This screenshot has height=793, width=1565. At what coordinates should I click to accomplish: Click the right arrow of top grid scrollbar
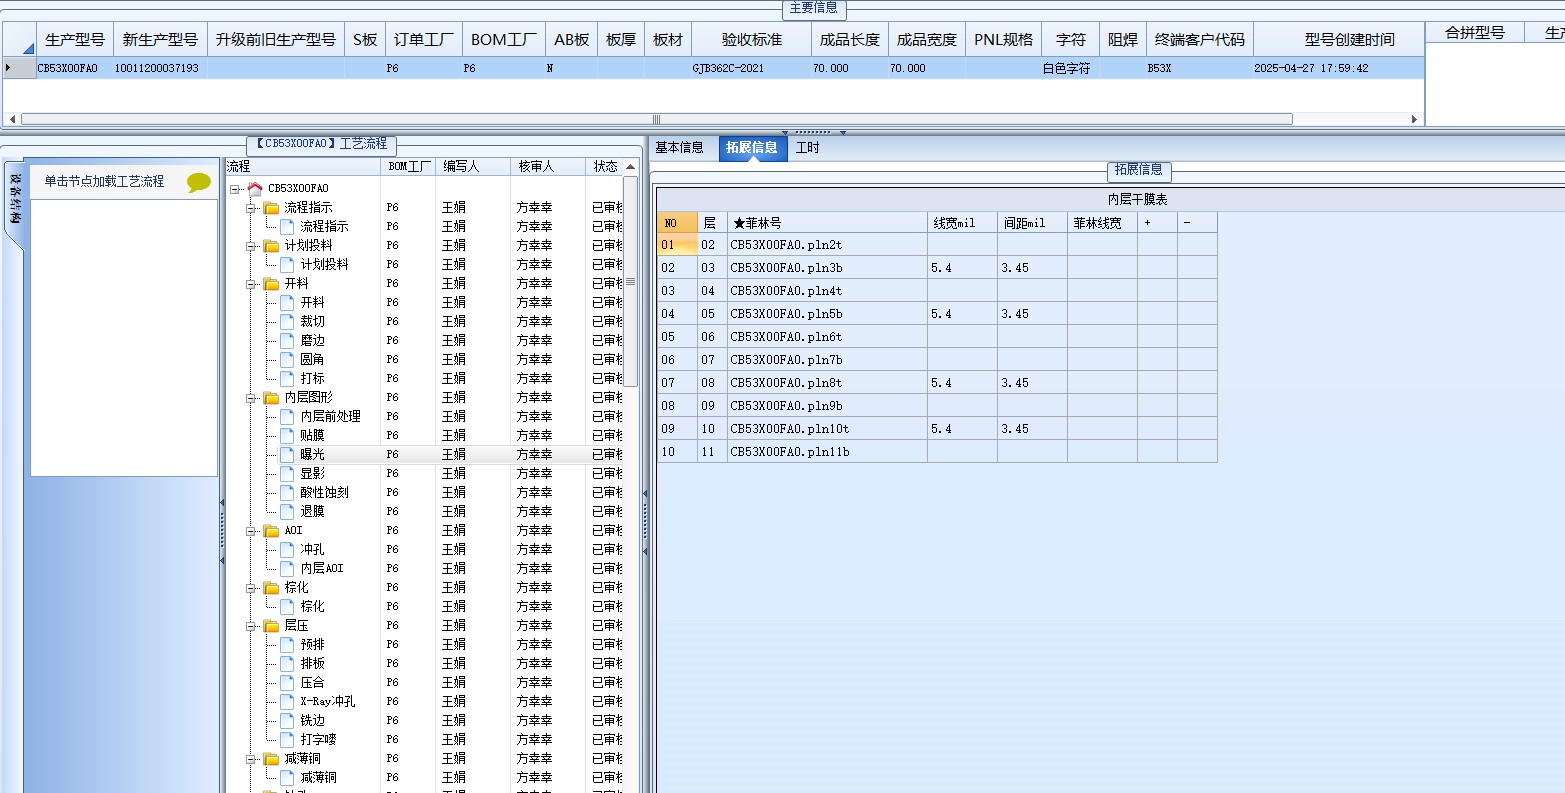point(1414,119)
